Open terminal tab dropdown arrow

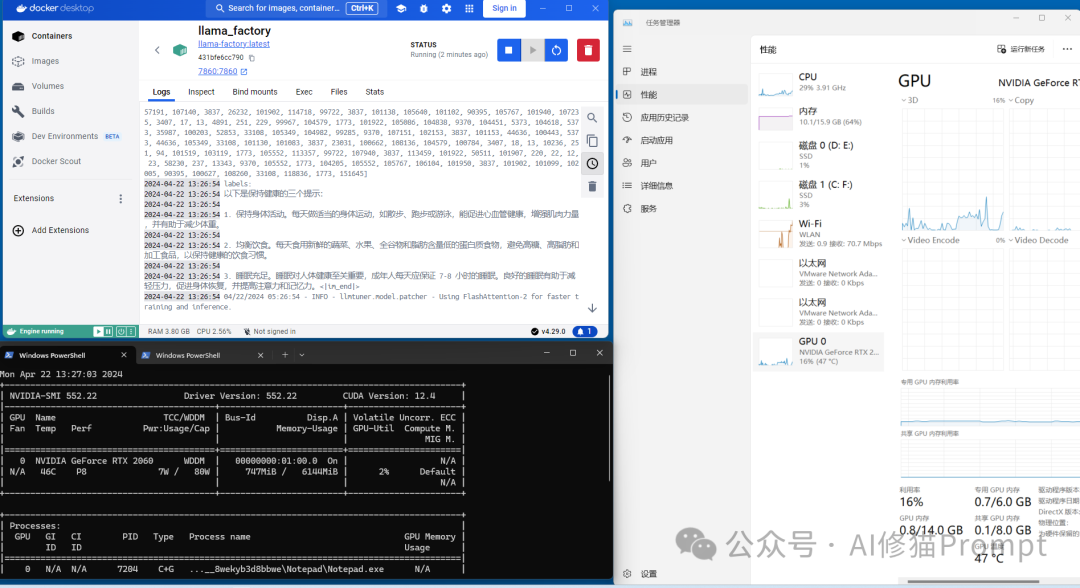point(302,355)
